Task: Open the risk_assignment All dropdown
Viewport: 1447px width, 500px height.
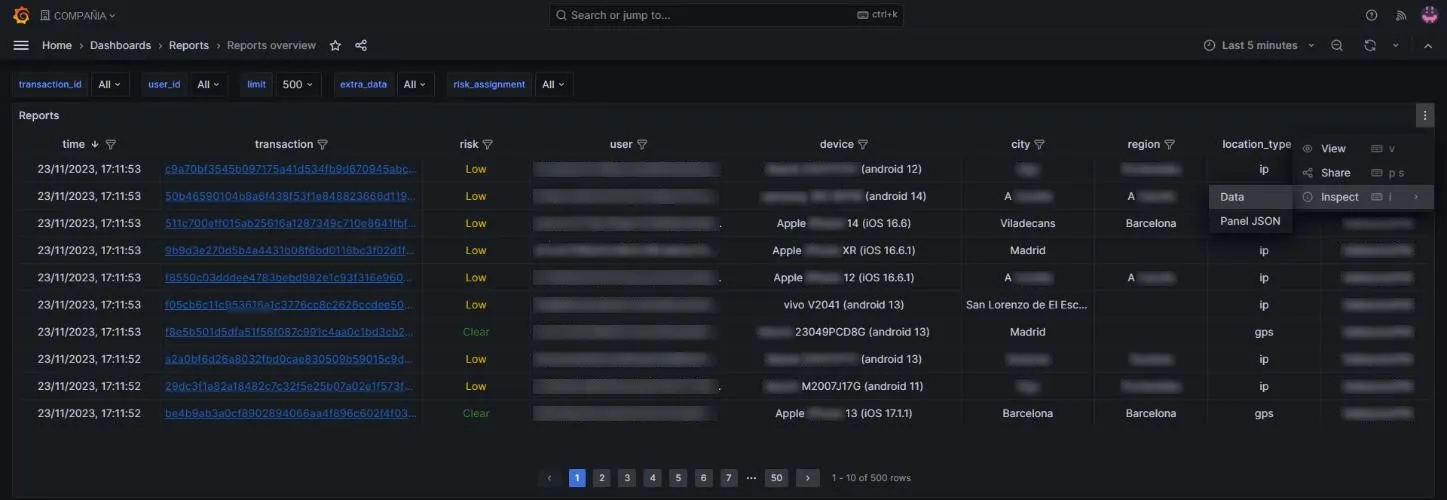Action: 553,85
